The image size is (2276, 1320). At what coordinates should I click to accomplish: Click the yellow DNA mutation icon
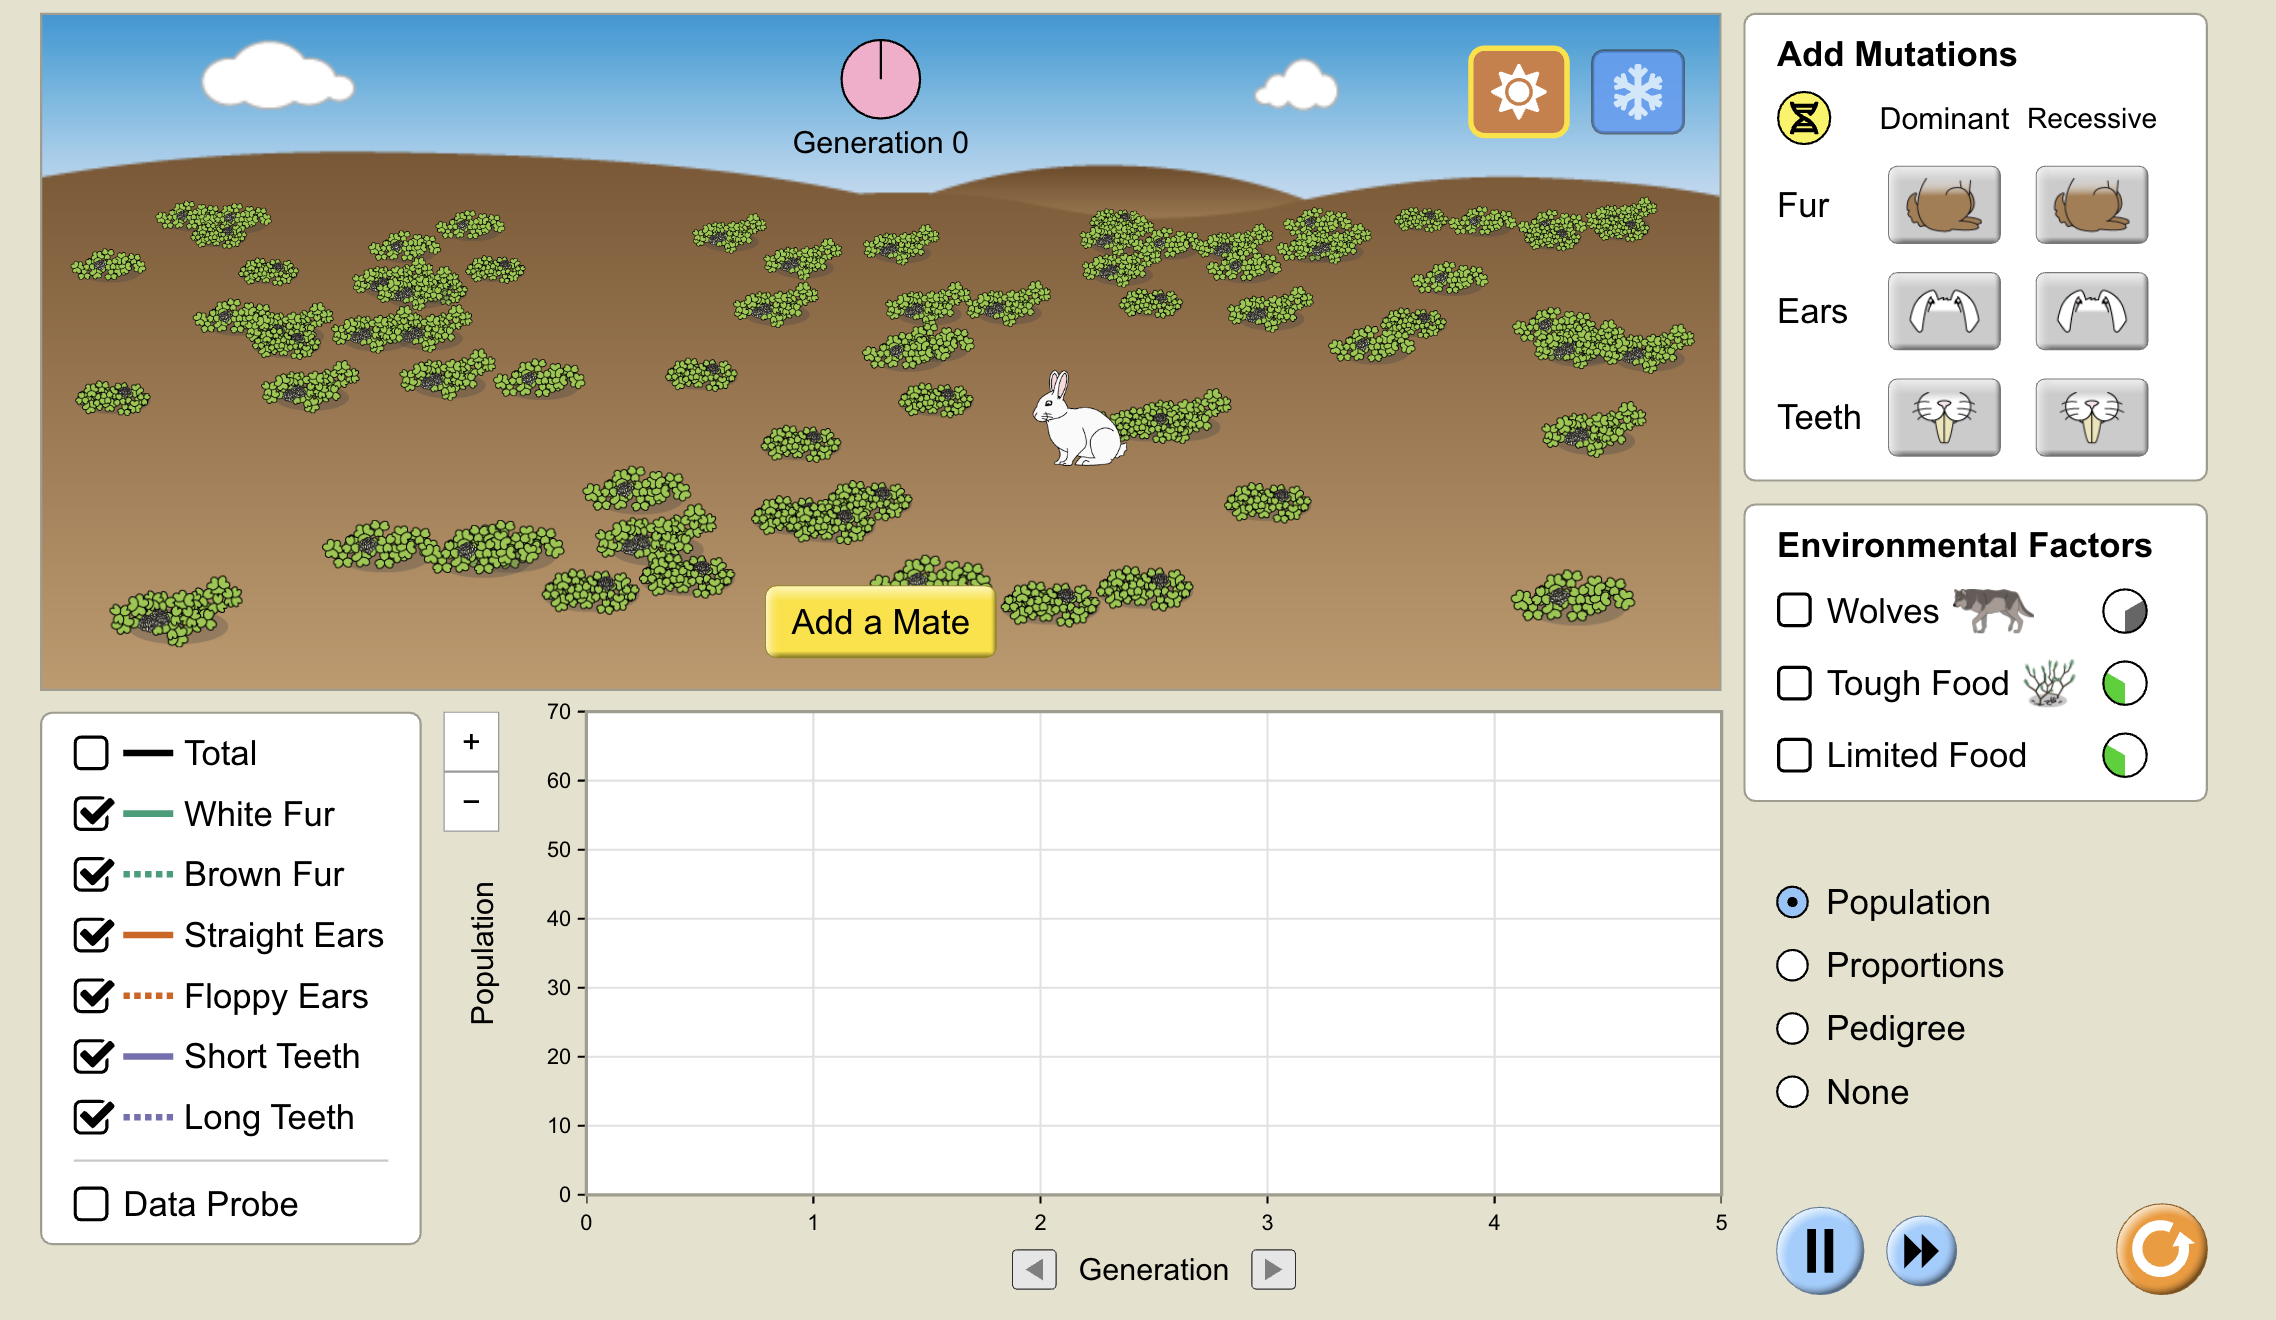pyautogui.click(x=1803, y=118)
